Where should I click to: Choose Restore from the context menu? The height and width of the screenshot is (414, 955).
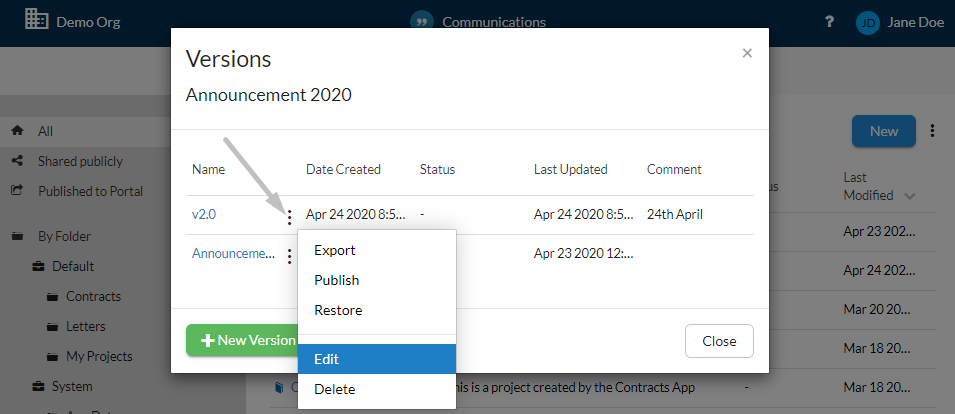click(x=377, y=310)
